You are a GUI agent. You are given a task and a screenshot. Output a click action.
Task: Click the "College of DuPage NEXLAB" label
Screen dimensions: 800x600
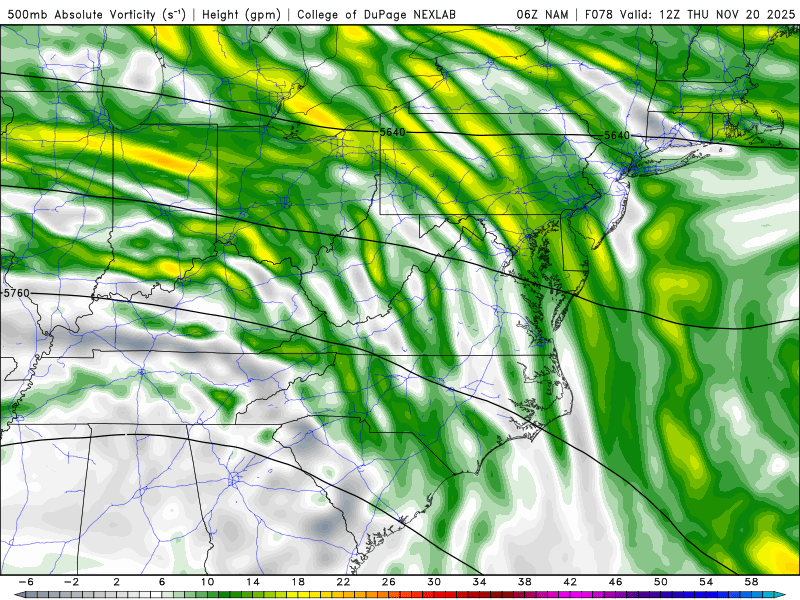coord(376,14)
